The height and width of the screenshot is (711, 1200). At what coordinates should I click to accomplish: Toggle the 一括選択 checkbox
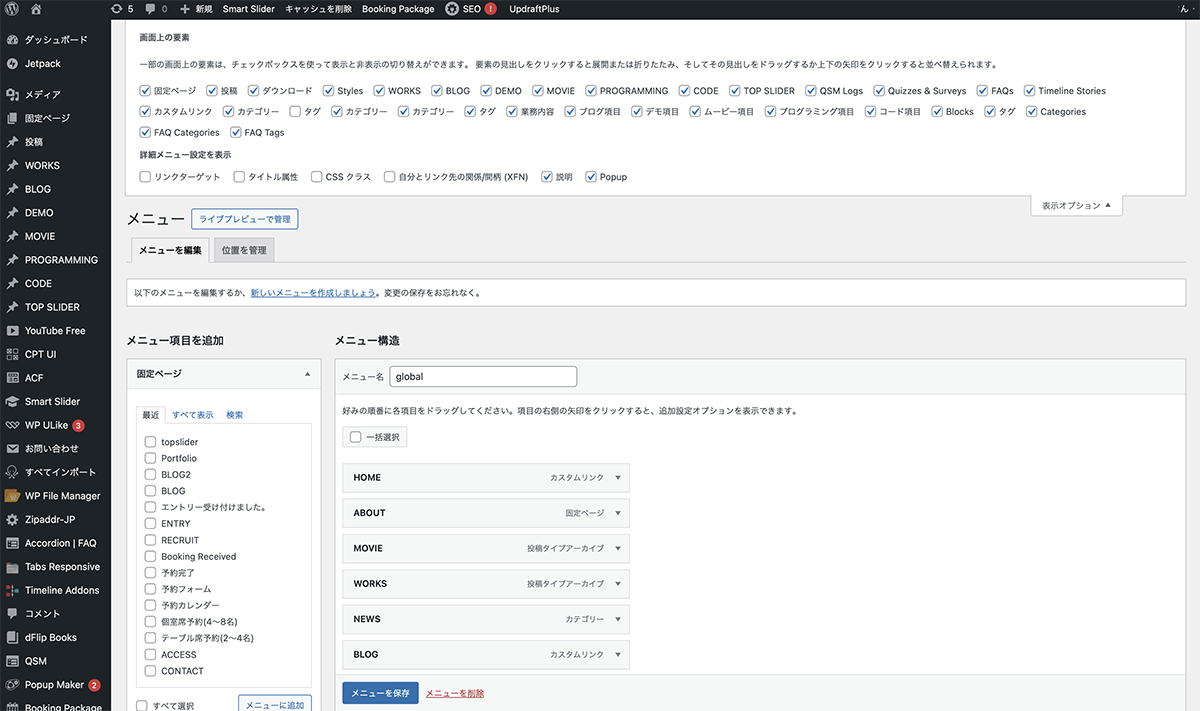point(356,437)
